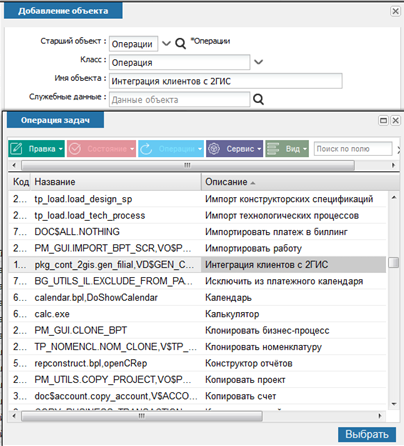The width and height of the screenshot is (404, 446).
Task: Click description Календарь
Action: coord(228,297)
